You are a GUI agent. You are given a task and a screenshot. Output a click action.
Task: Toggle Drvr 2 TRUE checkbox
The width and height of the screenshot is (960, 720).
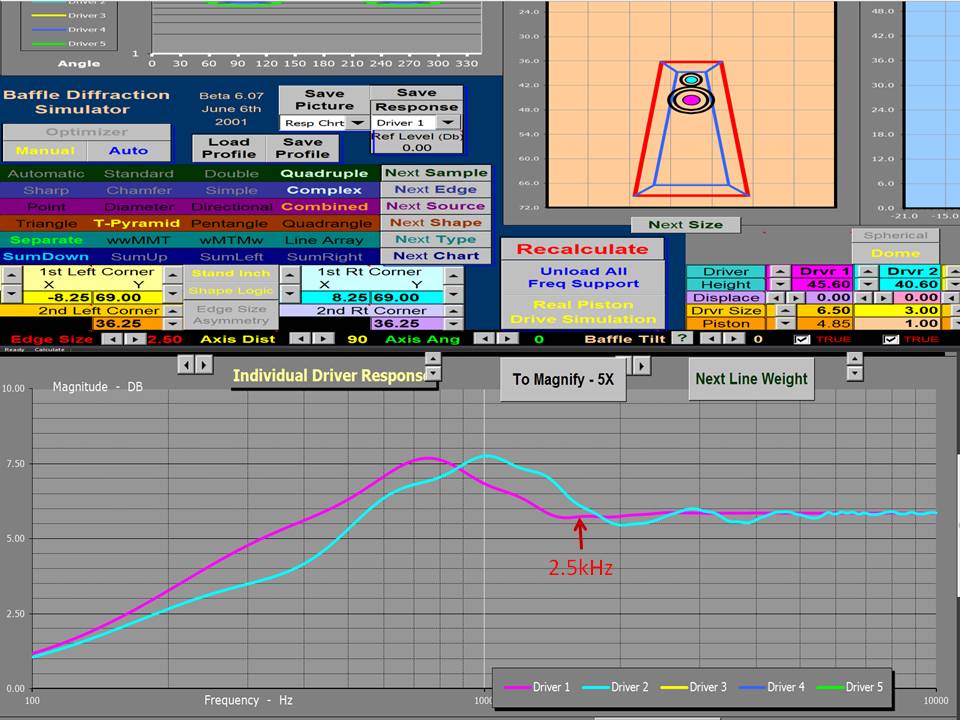pos(891,339)
